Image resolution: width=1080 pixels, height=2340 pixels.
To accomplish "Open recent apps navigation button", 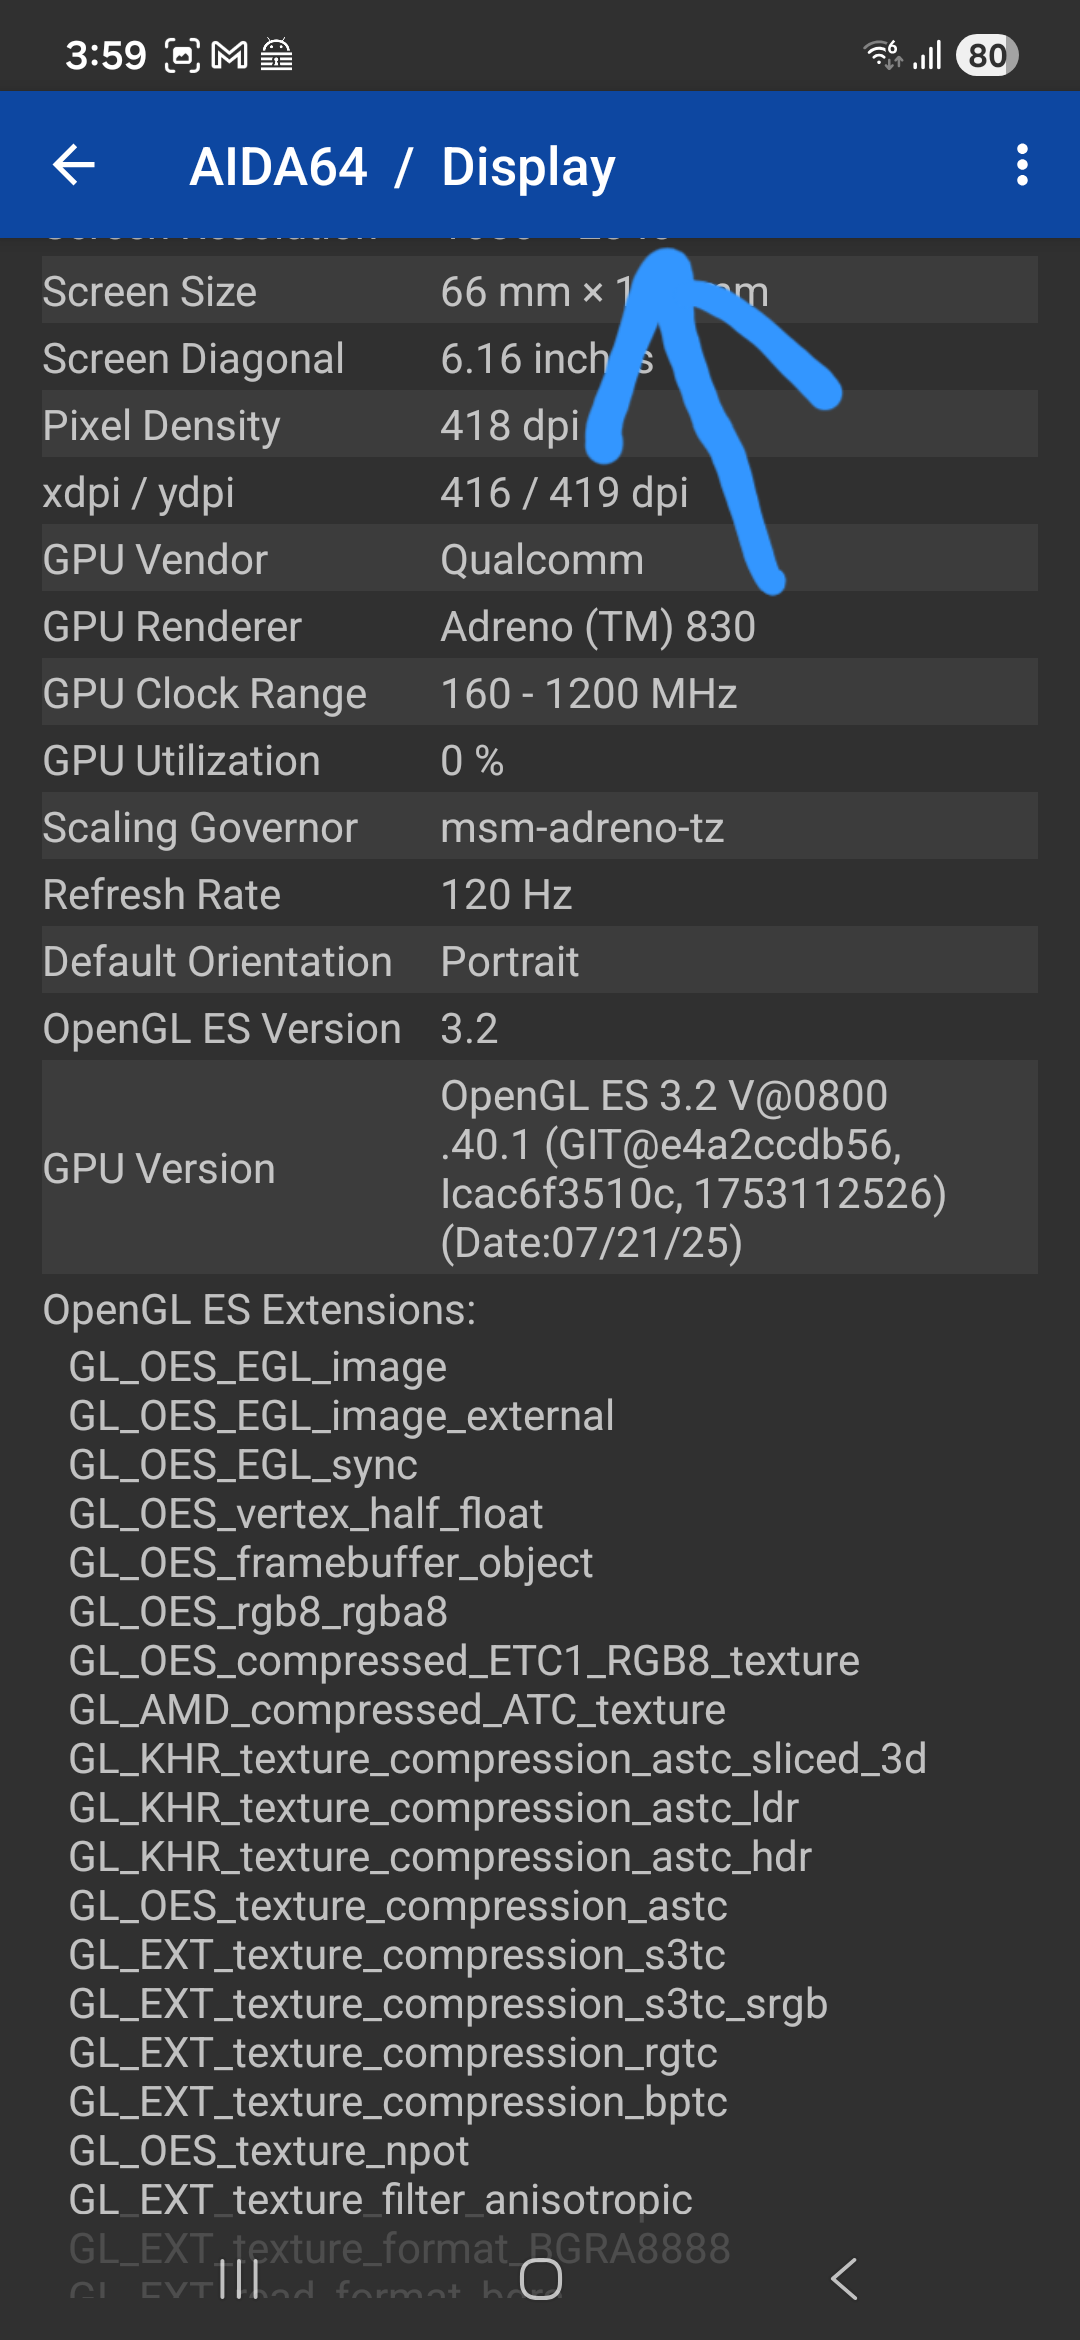I will tap(239, 2279).
